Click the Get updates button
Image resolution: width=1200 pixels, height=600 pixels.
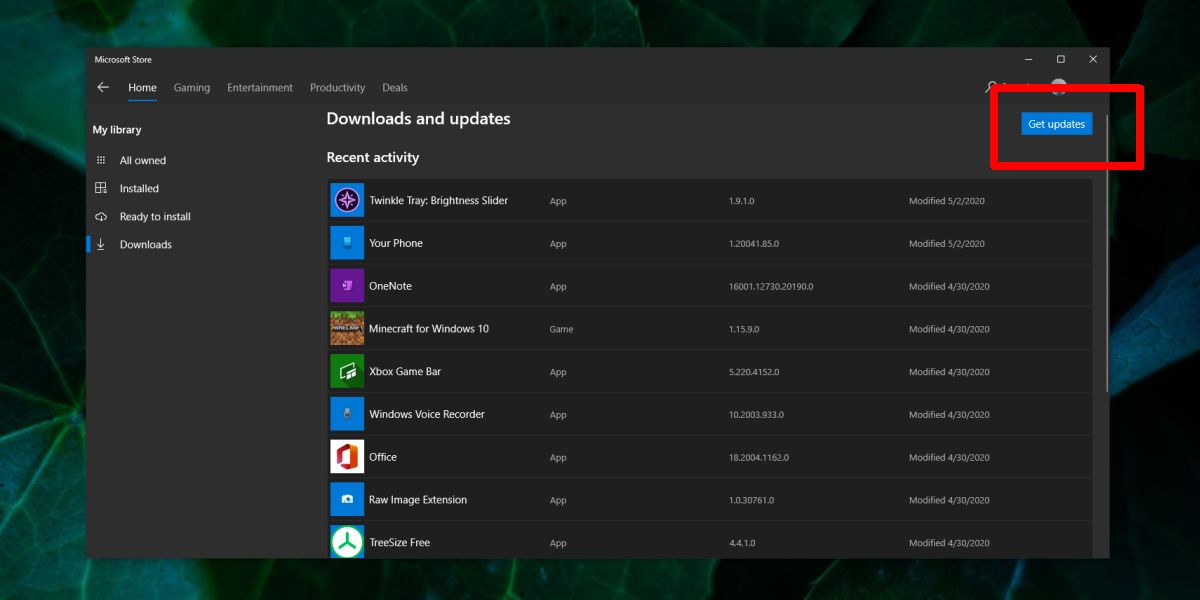pos(1056,123)
